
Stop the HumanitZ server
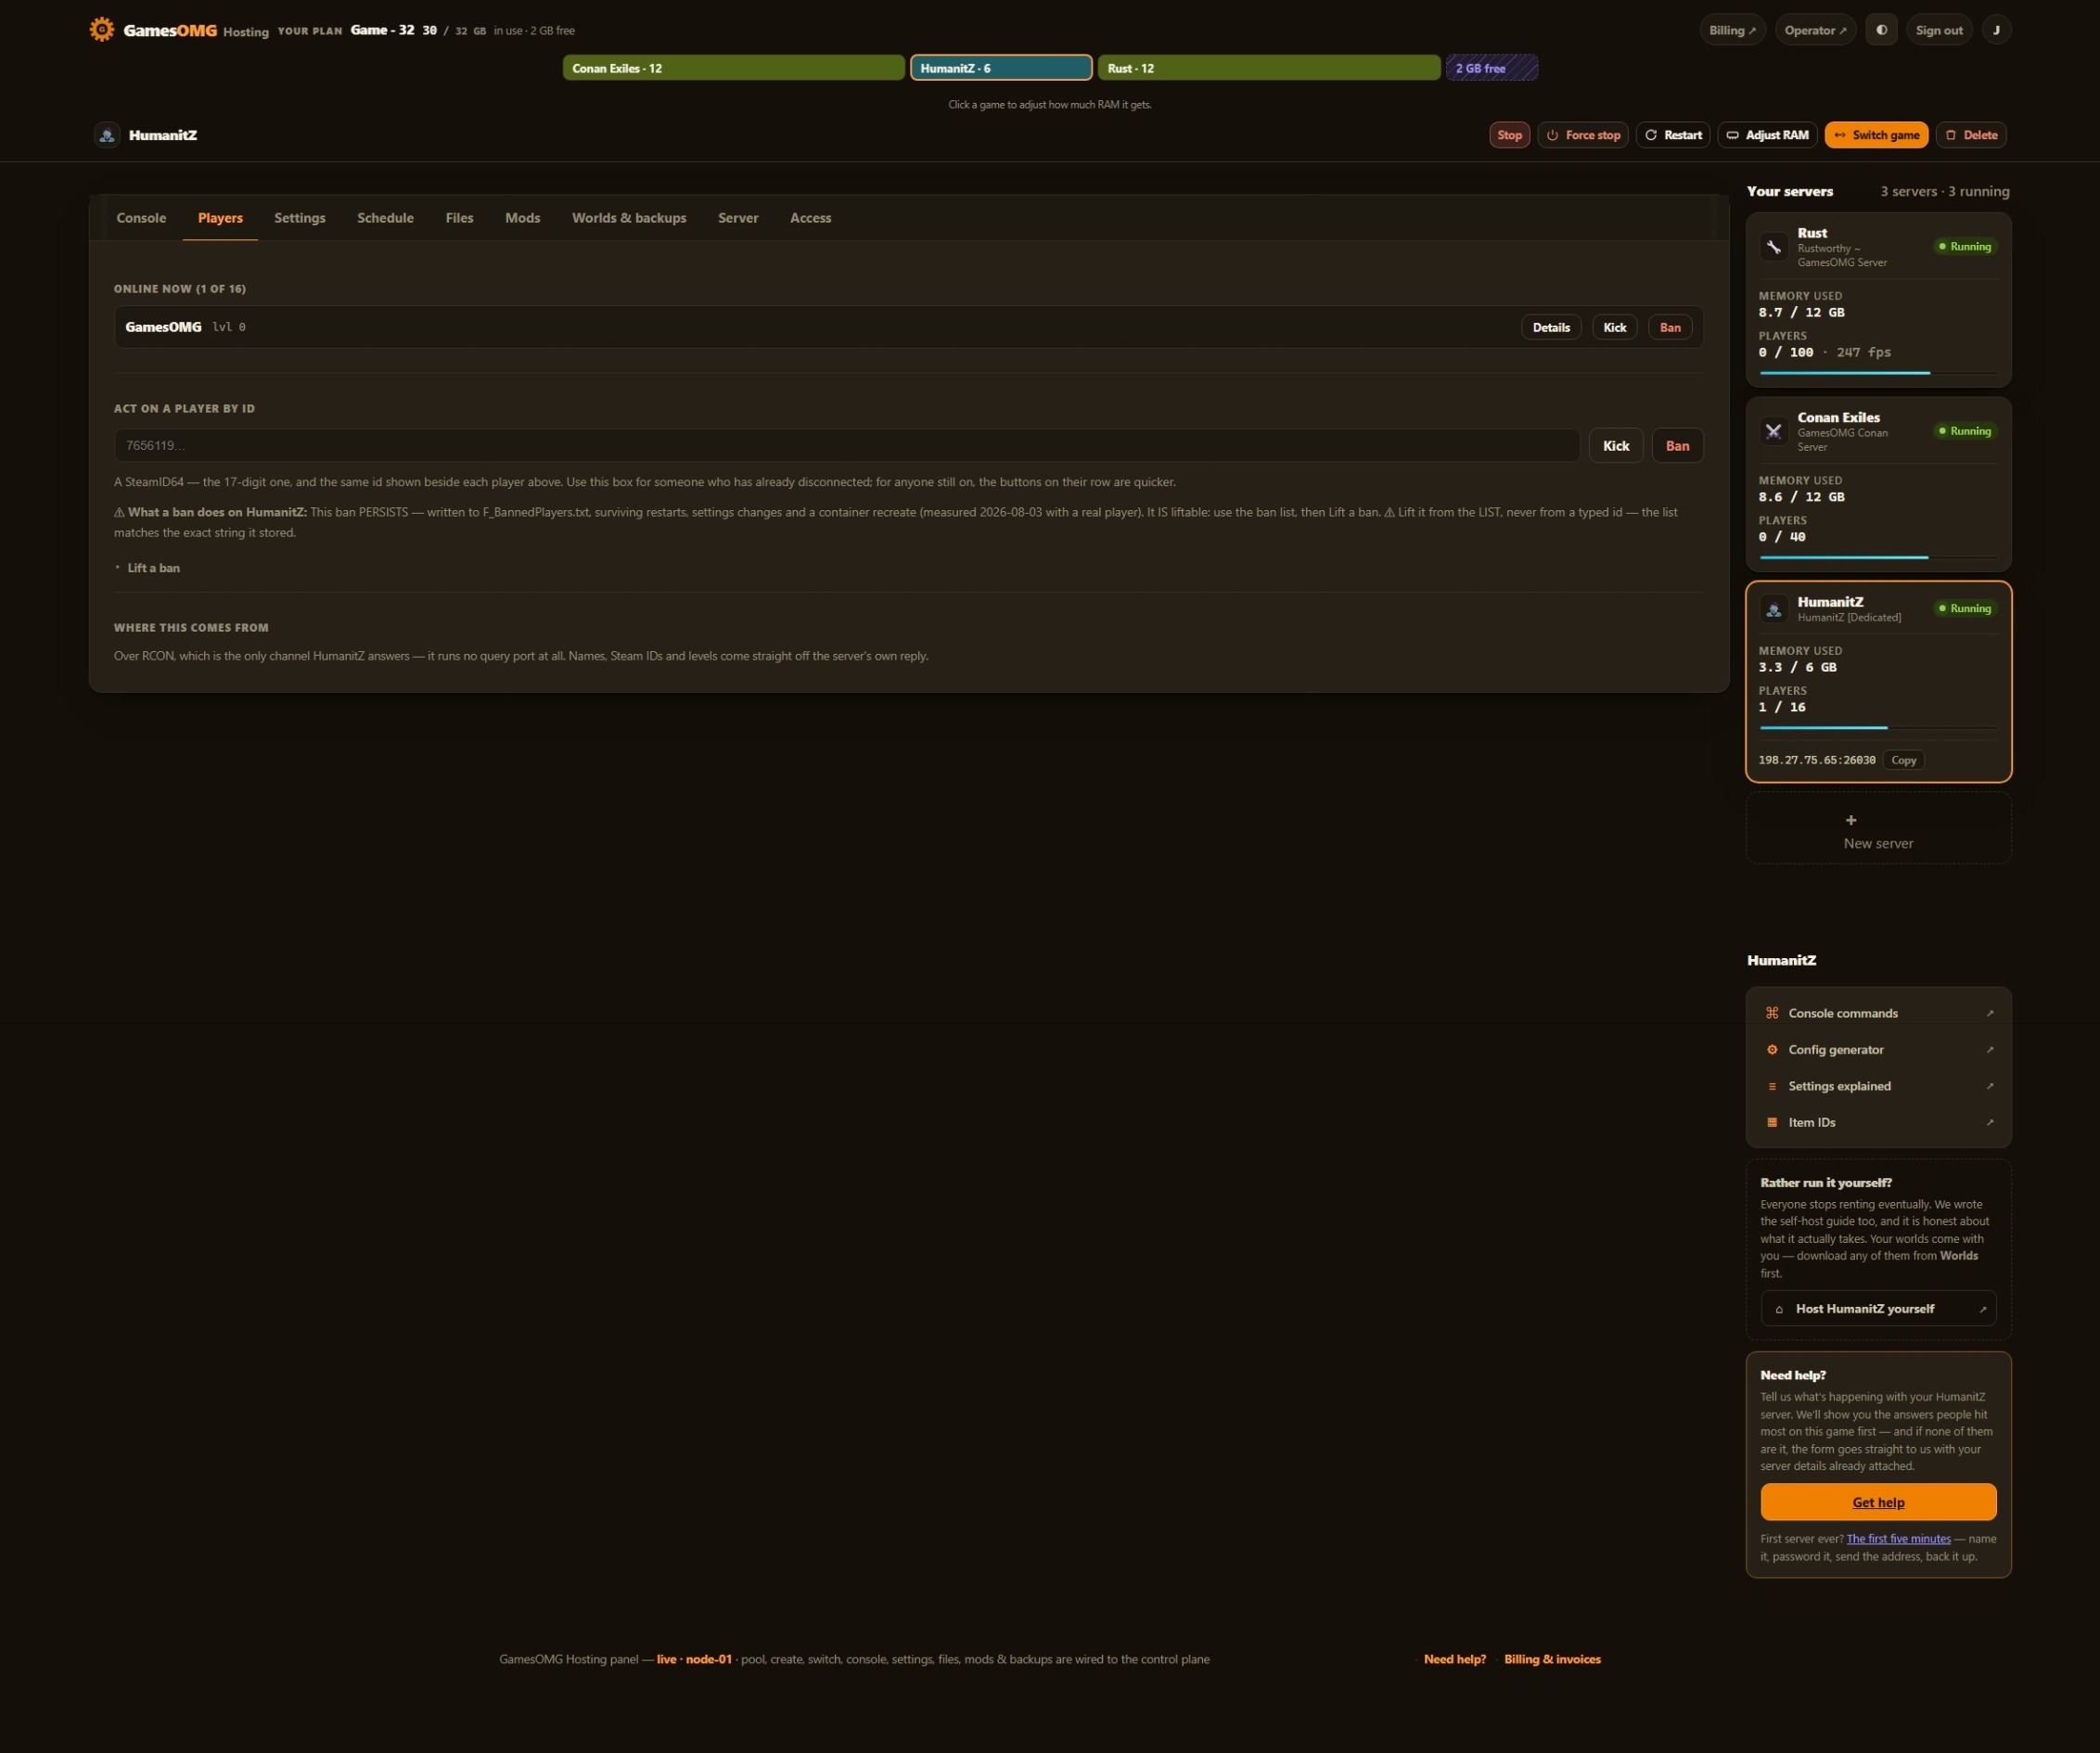point(1509,135)
